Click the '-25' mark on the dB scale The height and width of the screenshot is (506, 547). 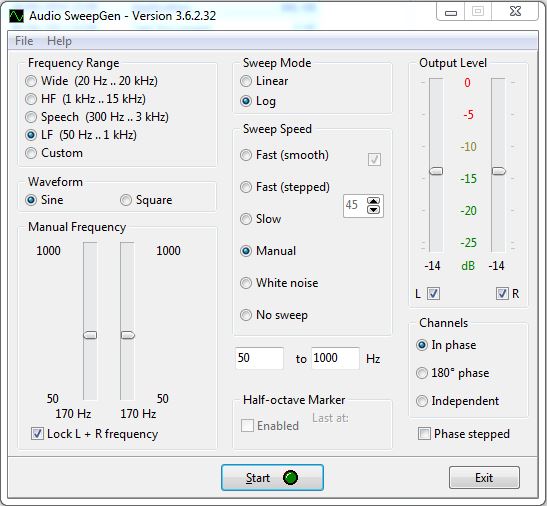[468, 243]
